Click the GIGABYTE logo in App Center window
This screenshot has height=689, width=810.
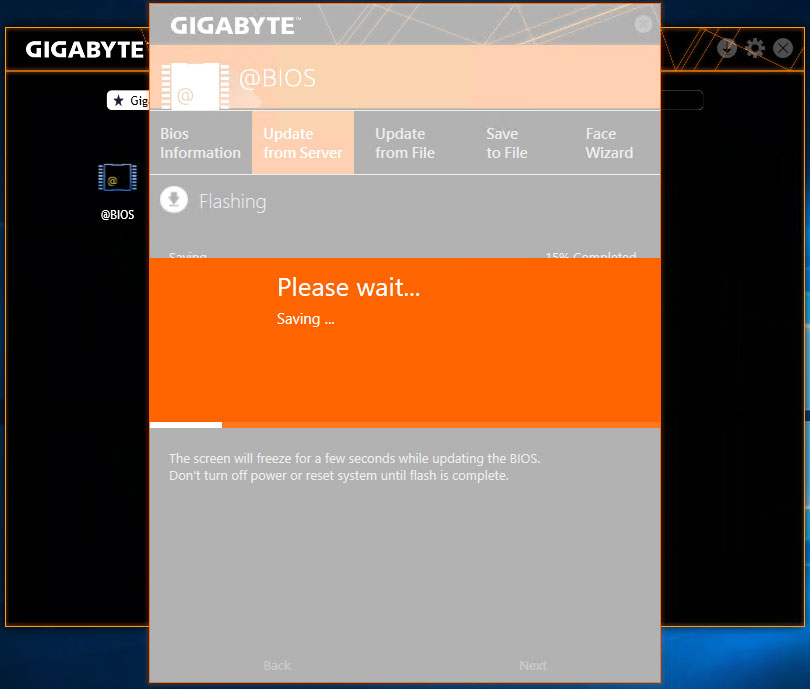point(85,50)
